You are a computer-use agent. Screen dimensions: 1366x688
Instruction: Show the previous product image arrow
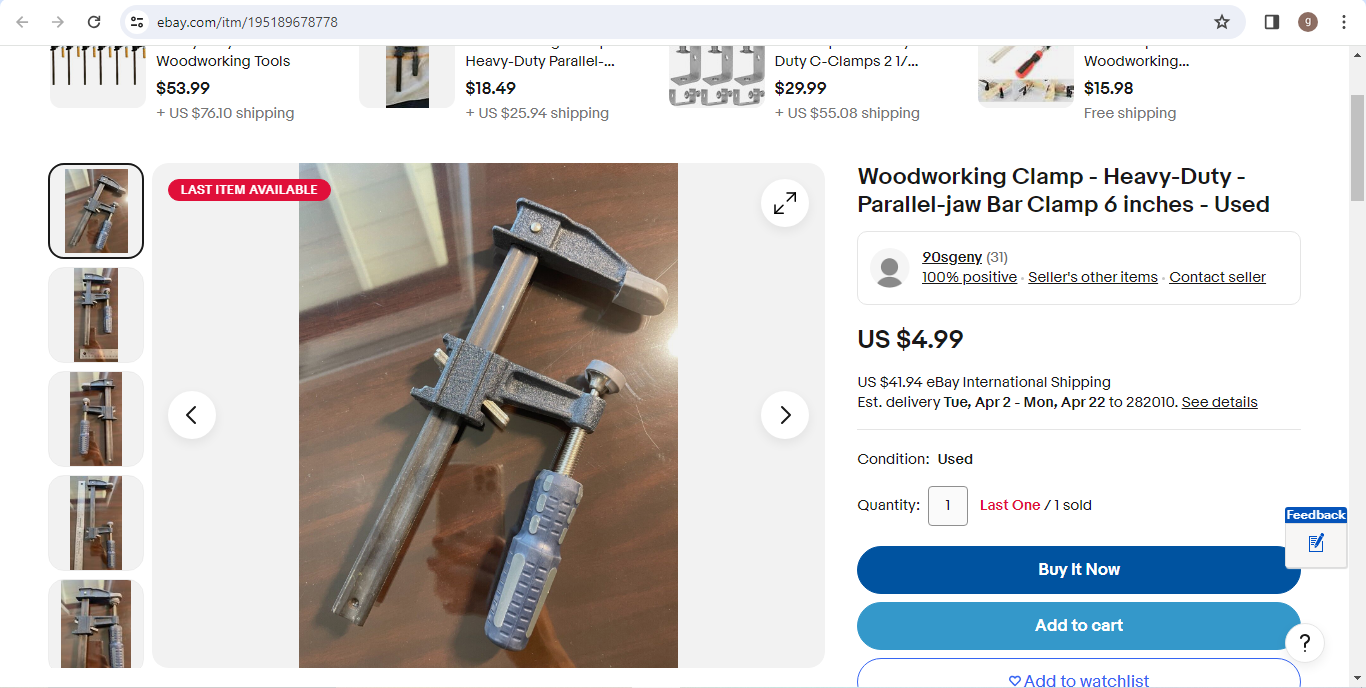(x=192, y=415)
